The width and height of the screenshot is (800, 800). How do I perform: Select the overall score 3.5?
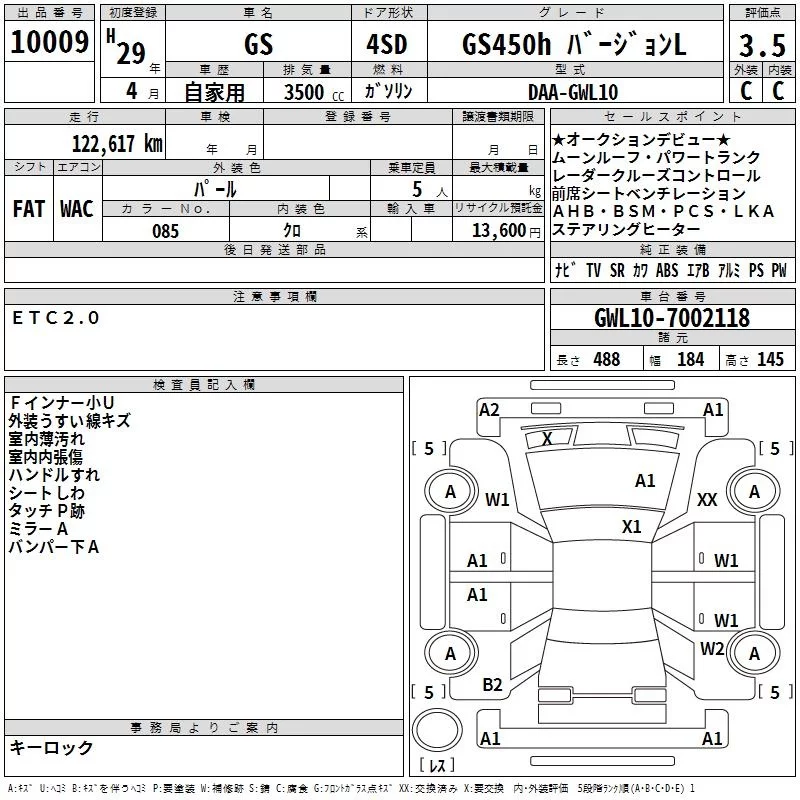point(762,45)
